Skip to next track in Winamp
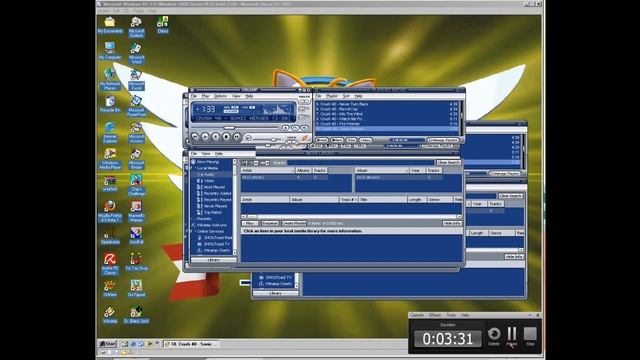The width and height of the screenshot is (640, 360). pyautogui.click(x=237, y=136)
